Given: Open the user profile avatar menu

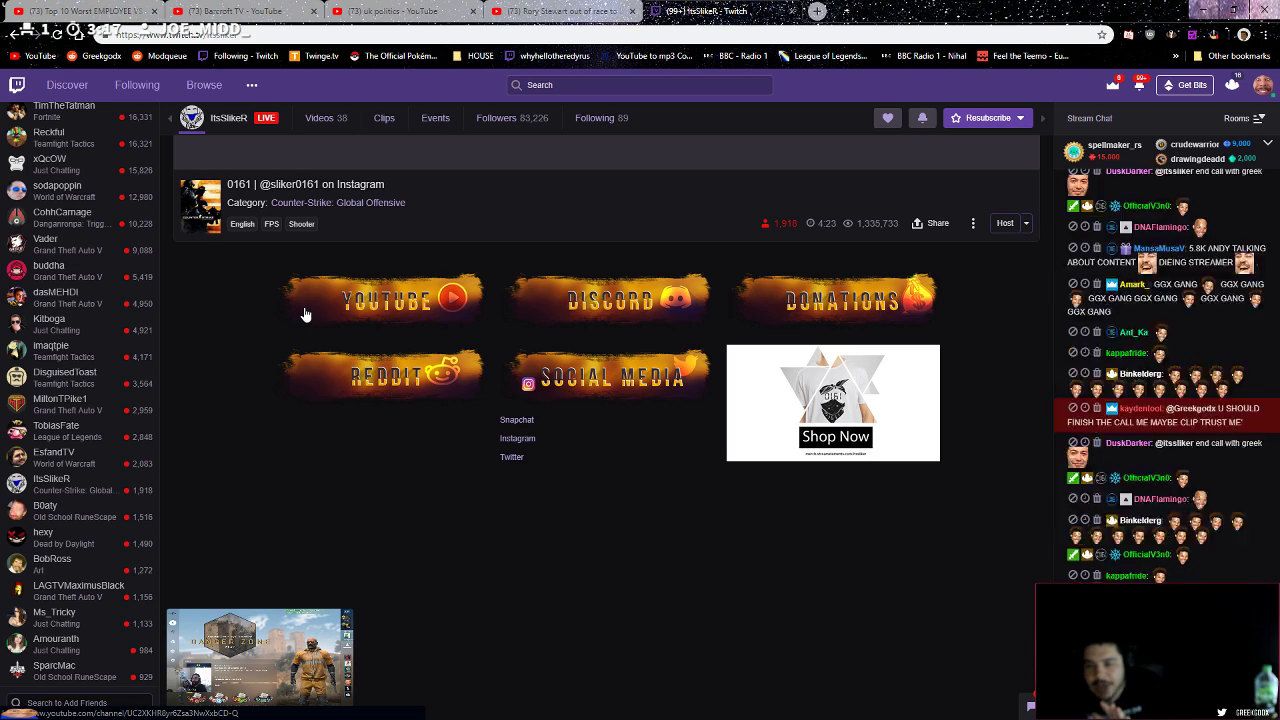Looking at the screenshot, I should (1263, 85).
